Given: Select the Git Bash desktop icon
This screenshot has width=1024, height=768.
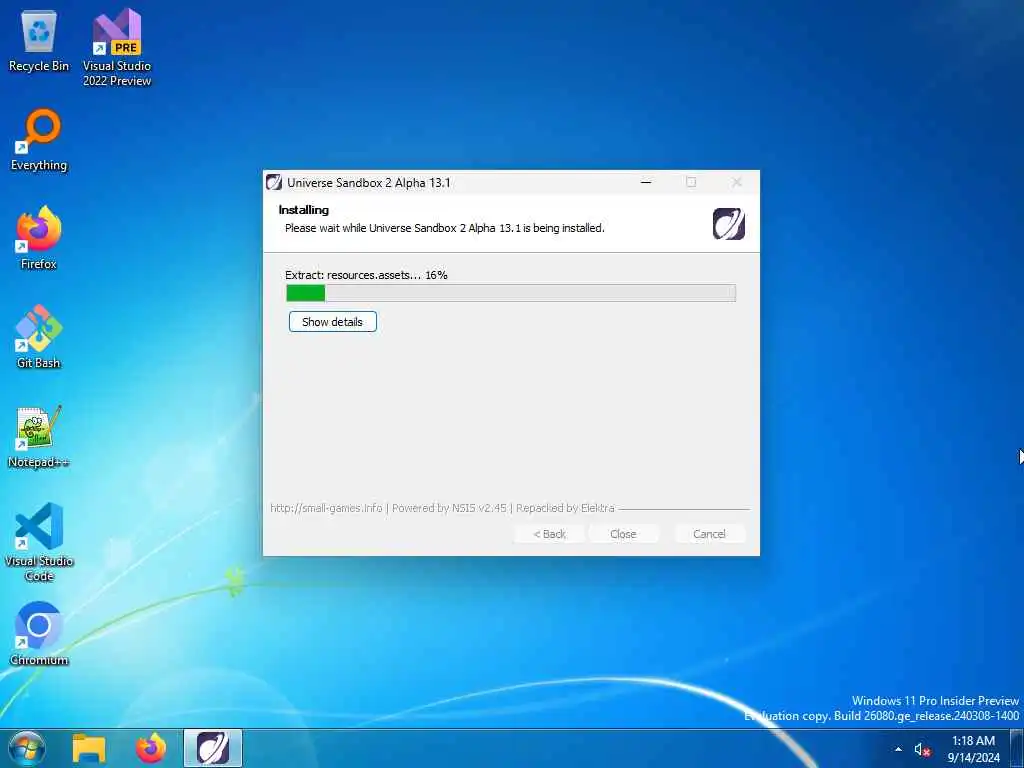Looking at the screenshot, I should [39, 337].
